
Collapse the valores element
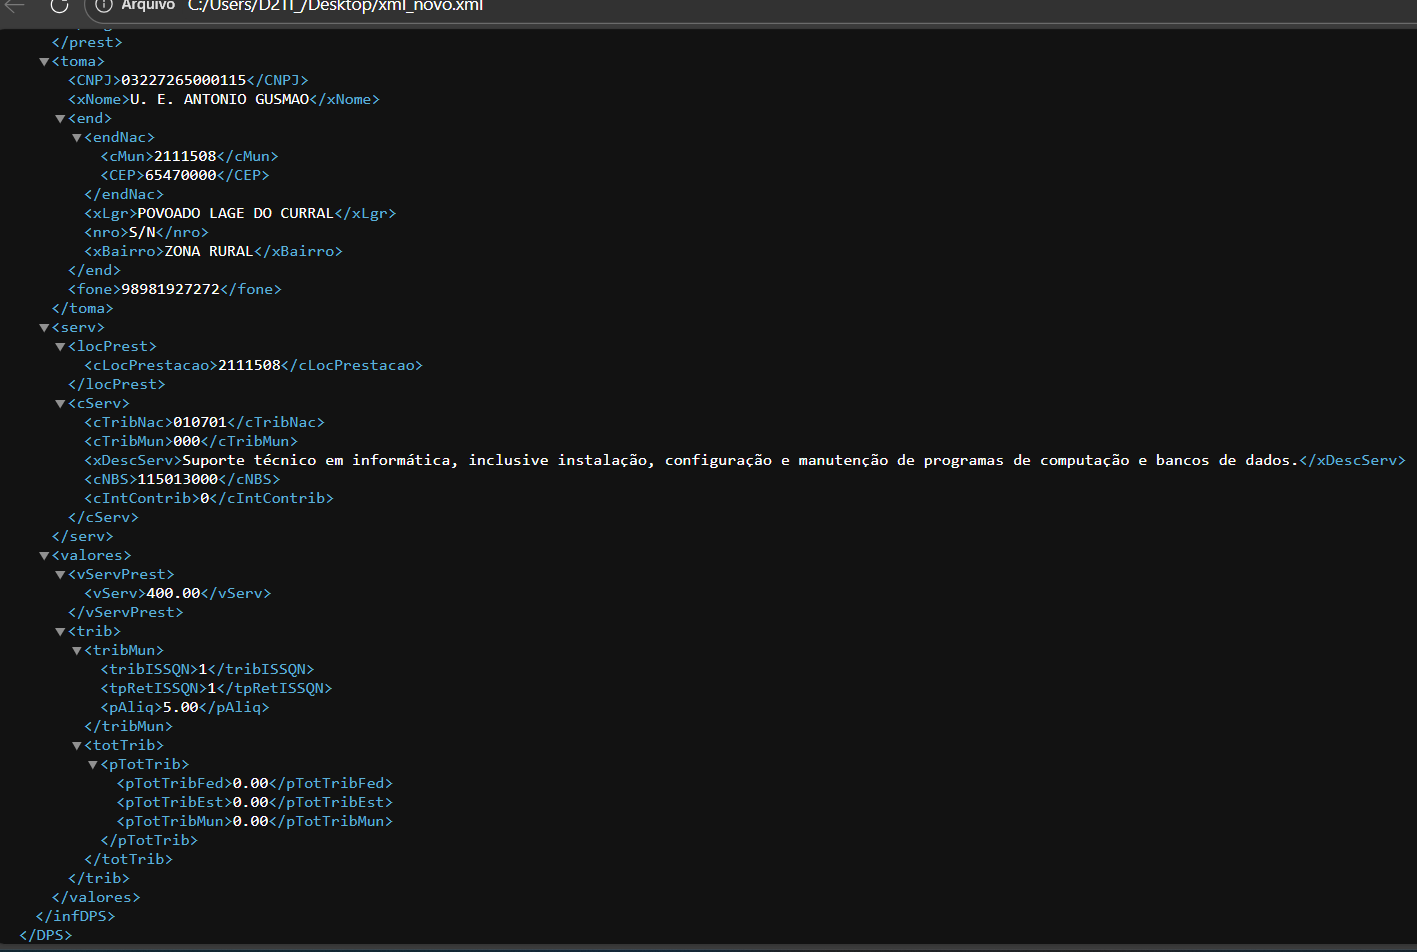[x=44, y=556]
